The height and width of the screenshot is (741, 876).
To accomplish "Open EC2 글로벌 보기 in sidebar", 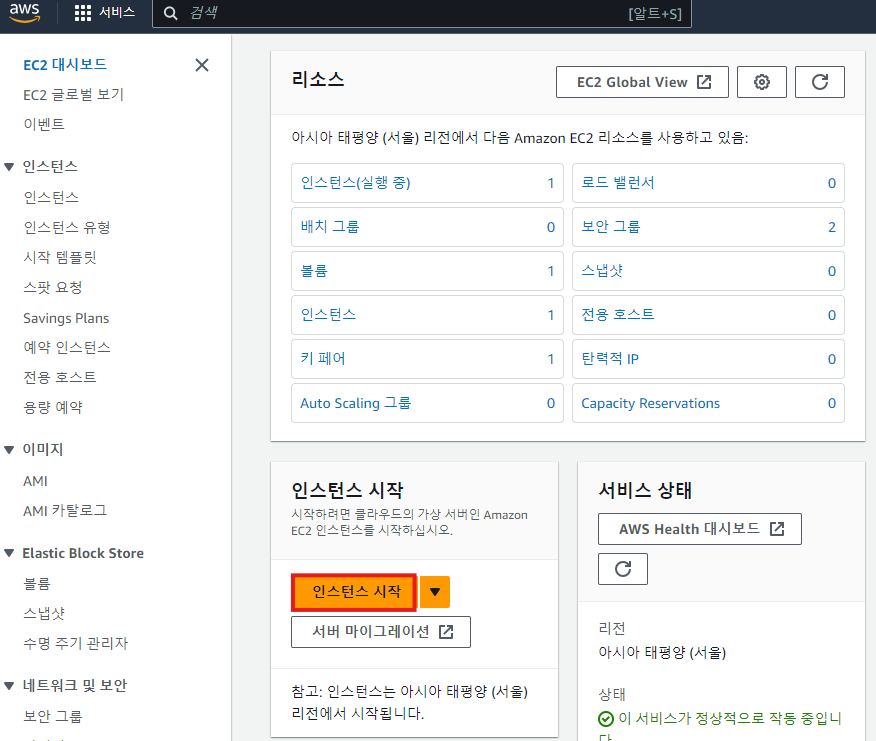I will [x=73, y=94].
